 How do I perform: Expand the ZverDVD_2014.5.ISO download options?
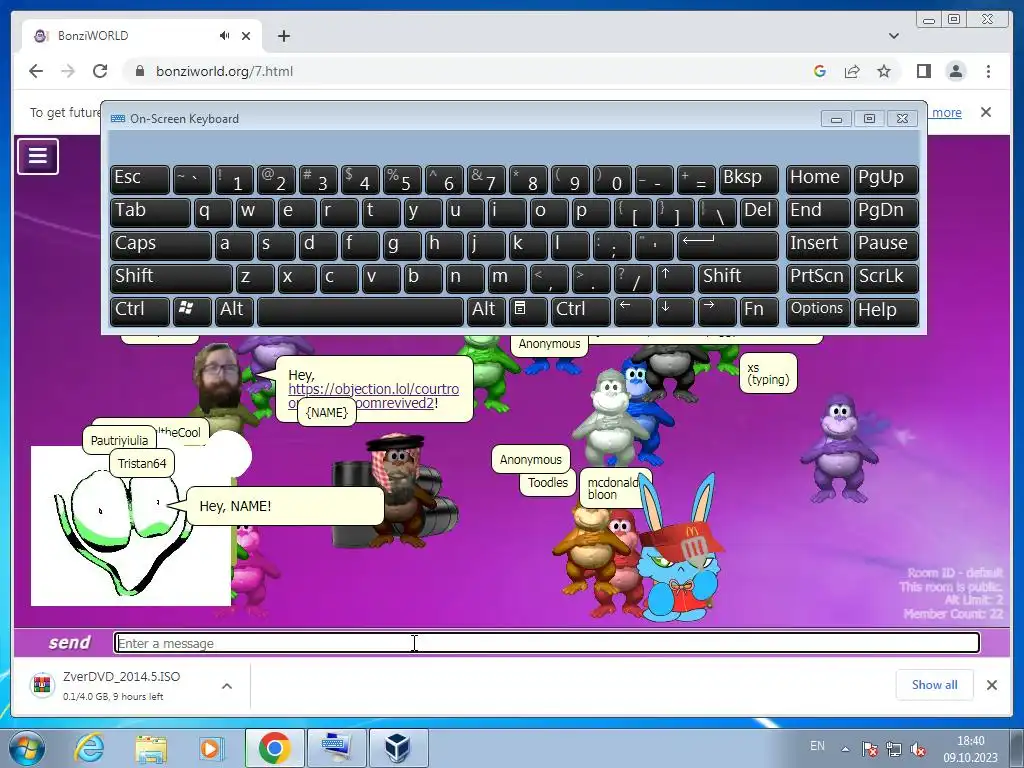227,686
